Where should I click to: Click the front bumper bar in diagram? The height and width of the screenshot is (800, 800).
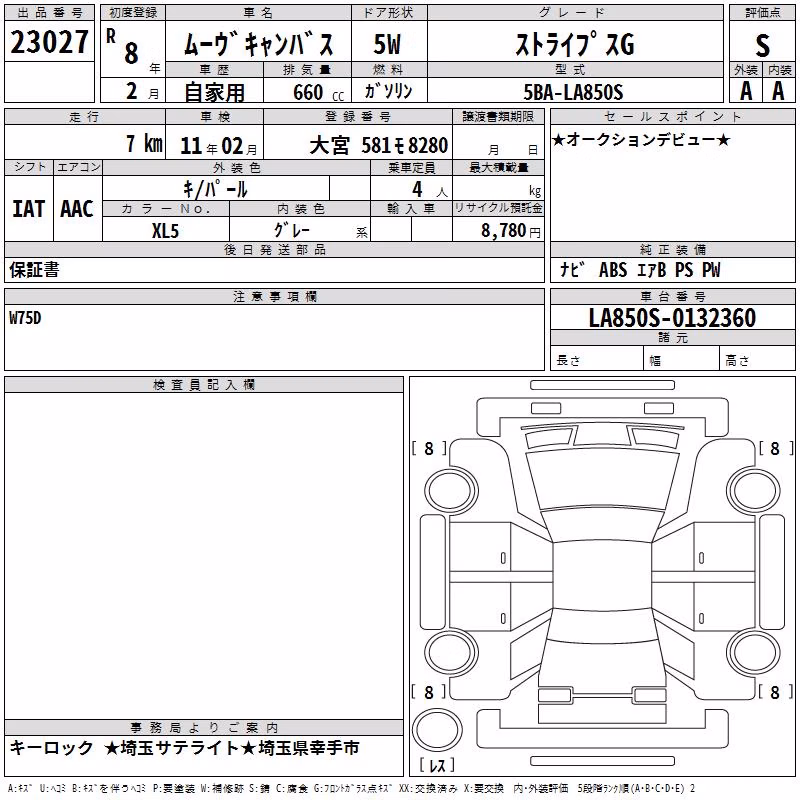point(603,385)
